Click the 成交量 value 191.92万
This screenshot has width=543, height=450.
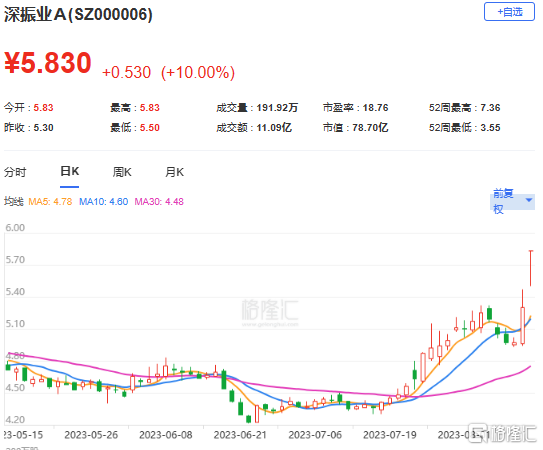click(x=277, y=108)
